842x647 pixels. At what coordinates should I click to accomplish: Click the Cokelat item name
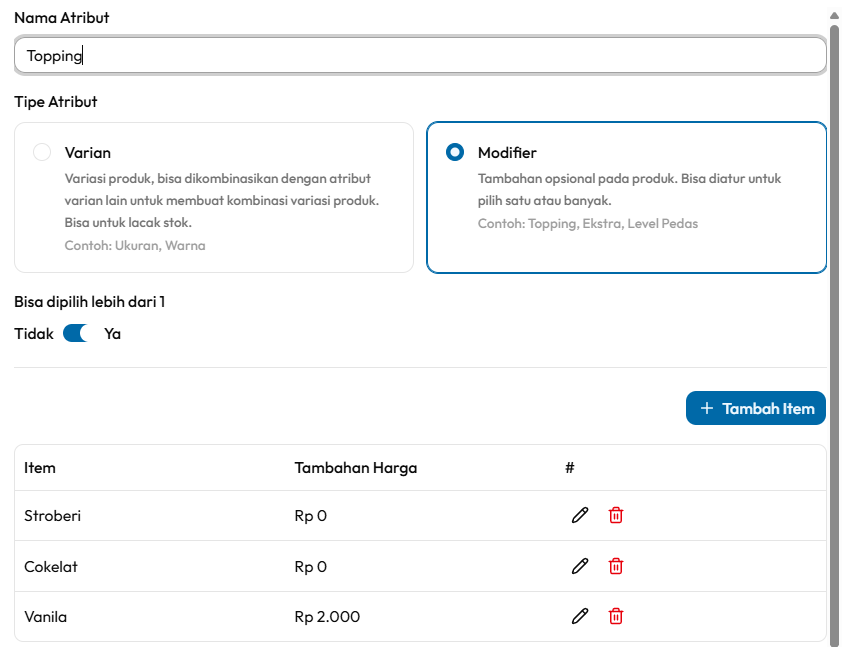(x=51, y=566)
